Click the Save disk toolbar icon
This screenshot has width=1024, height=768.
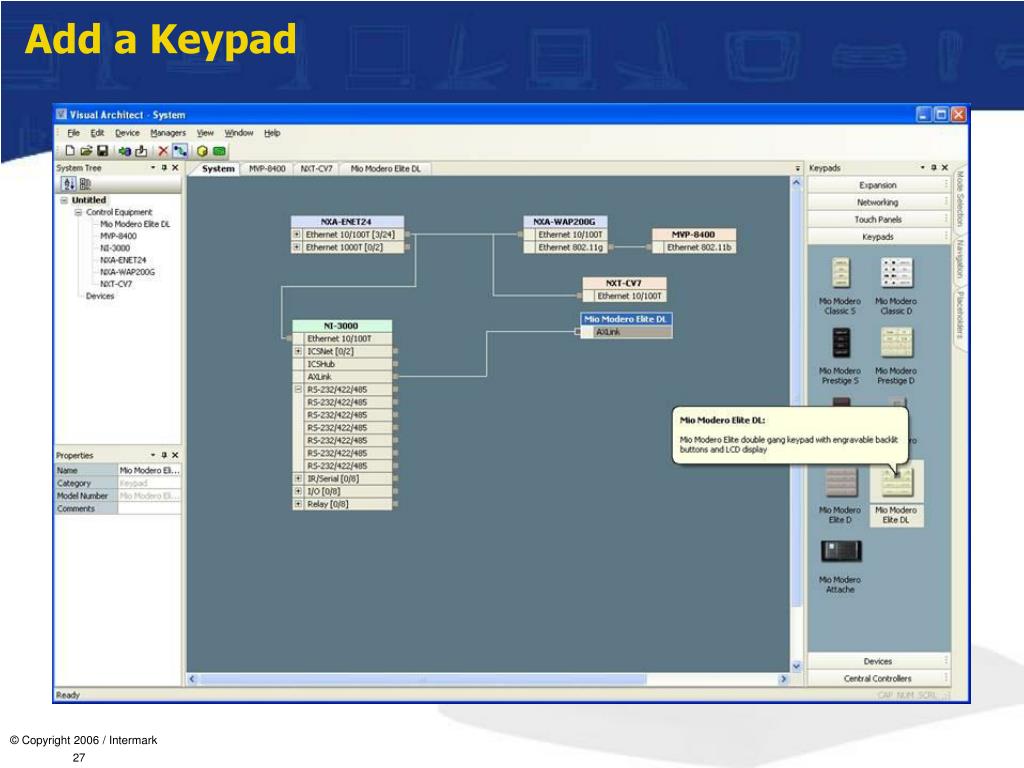(103, 151)
